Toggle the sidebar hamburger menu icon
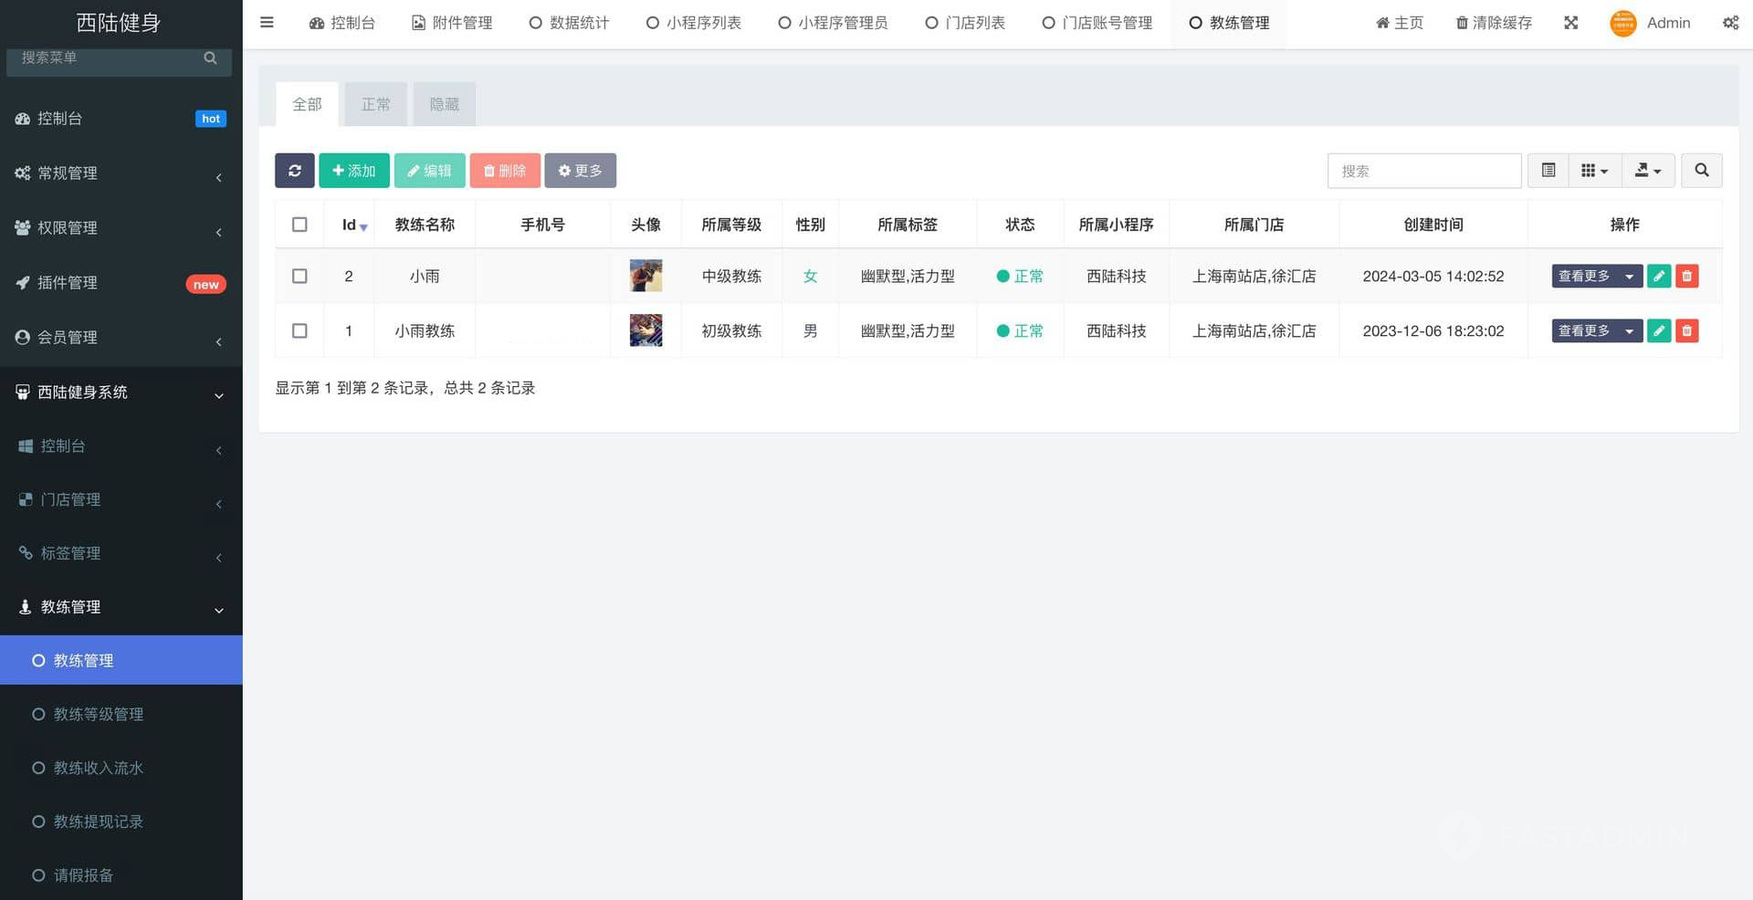Viewport: 1753px width, 900px height. point(267,22)
